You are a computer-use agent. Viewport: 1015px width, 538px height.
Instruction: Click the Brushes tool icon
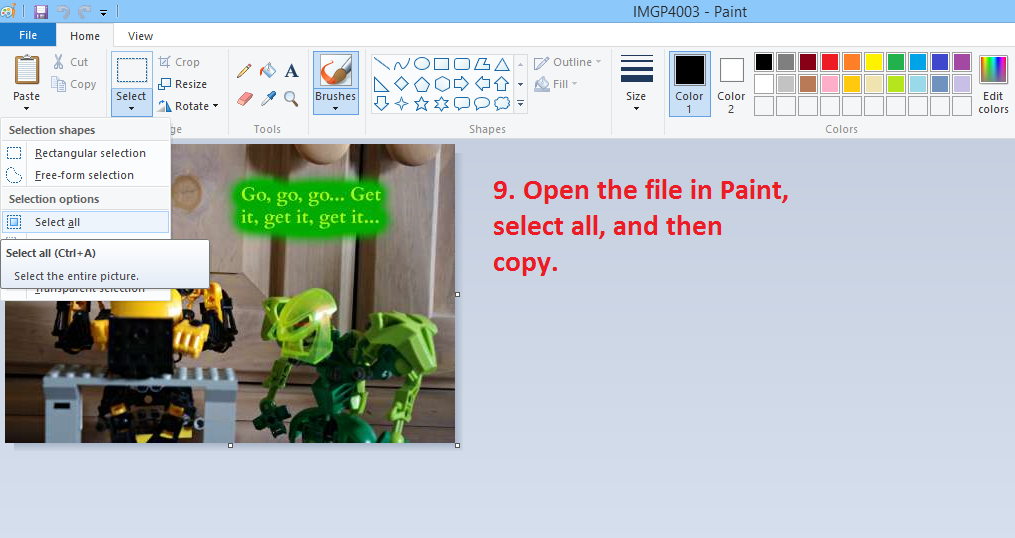pyautogui.click(x=335, y=71)
